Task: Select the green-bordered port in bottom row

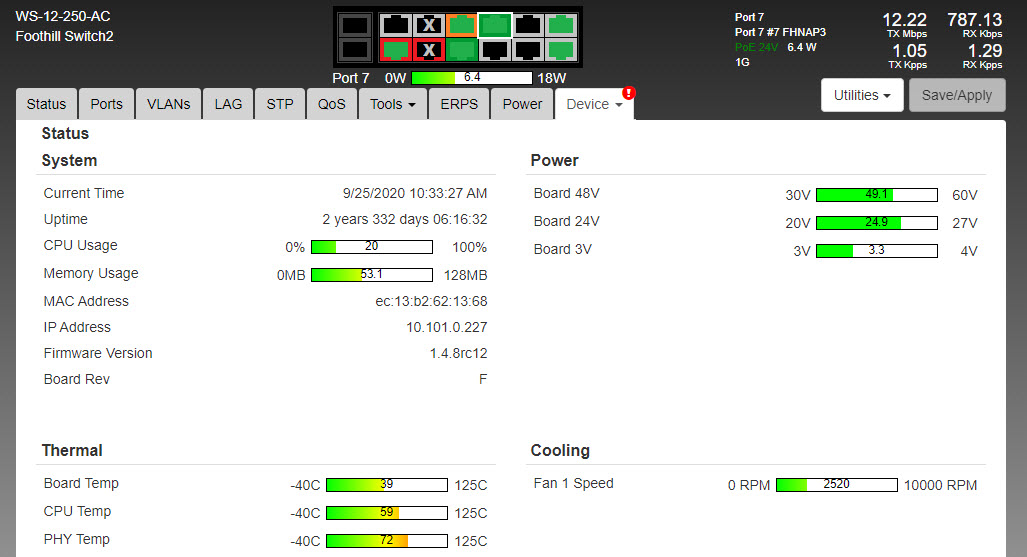Action: tap(461, 49)
